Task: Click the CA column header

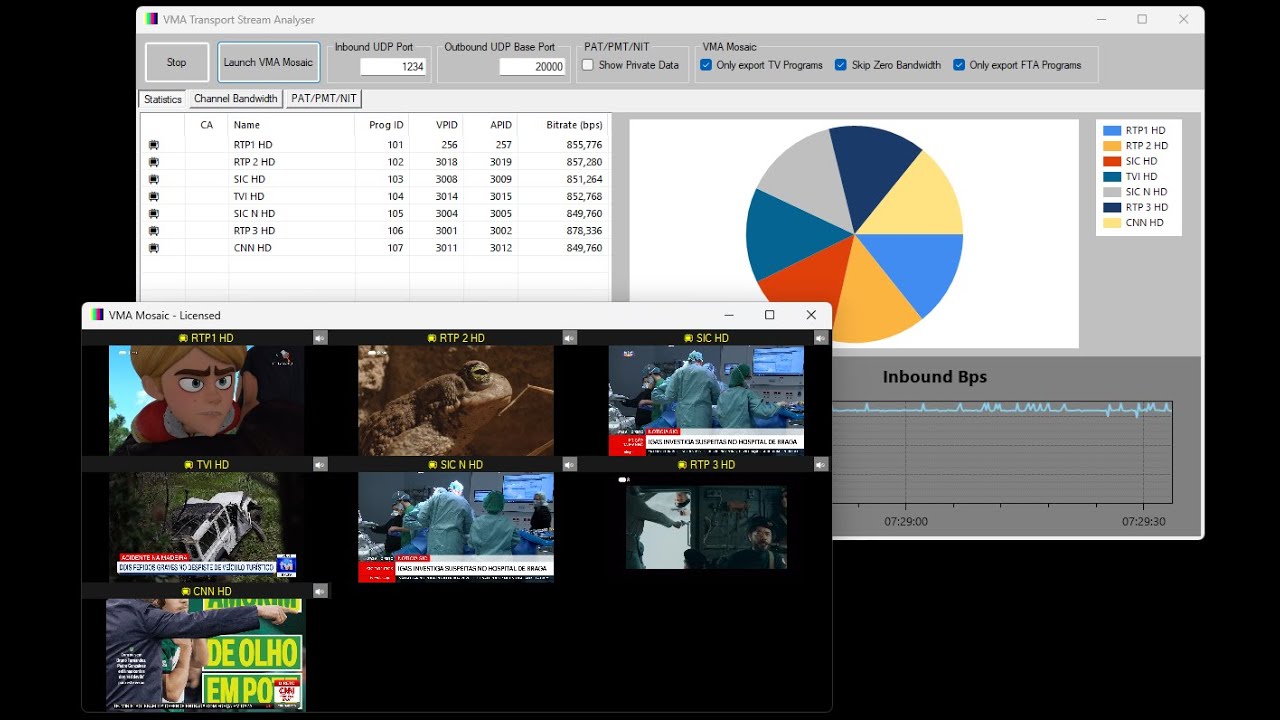Action: pos(207,125)
